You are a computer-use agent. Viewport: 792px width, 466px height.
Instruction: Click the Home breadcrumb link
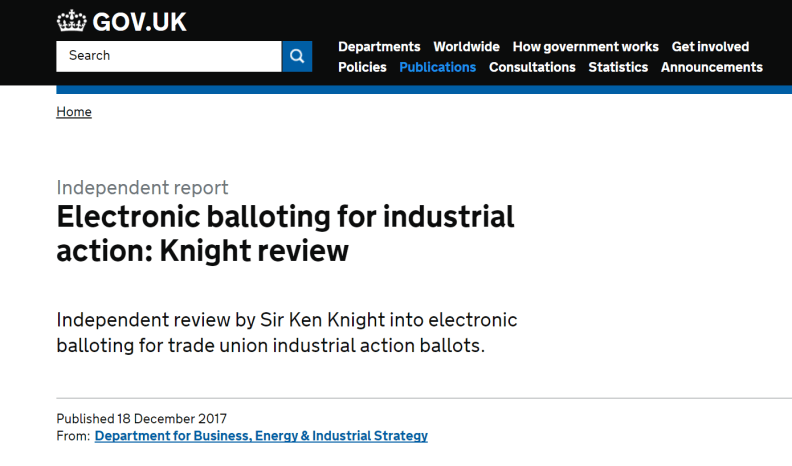(x=74, y=112)
